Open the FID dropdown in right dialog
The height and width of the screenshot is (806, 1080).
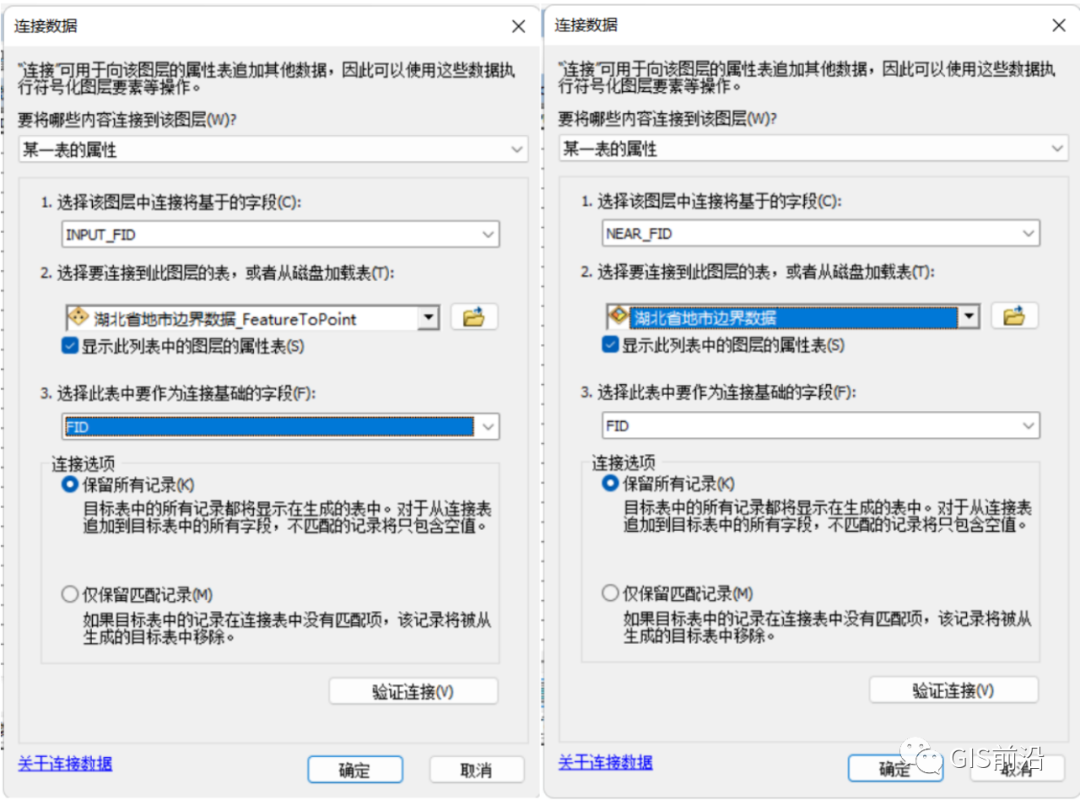(1028, 425)
